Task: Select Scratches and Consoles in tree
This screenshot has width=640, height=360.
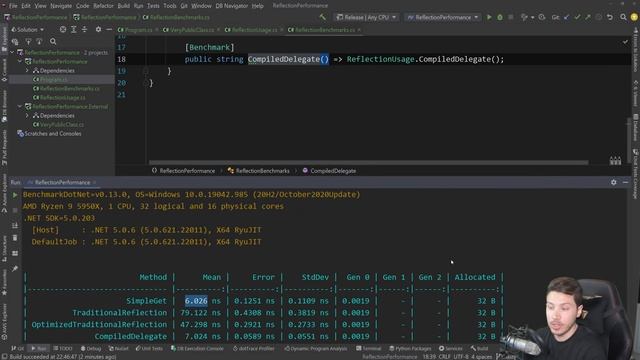Action: click(53, 133)
